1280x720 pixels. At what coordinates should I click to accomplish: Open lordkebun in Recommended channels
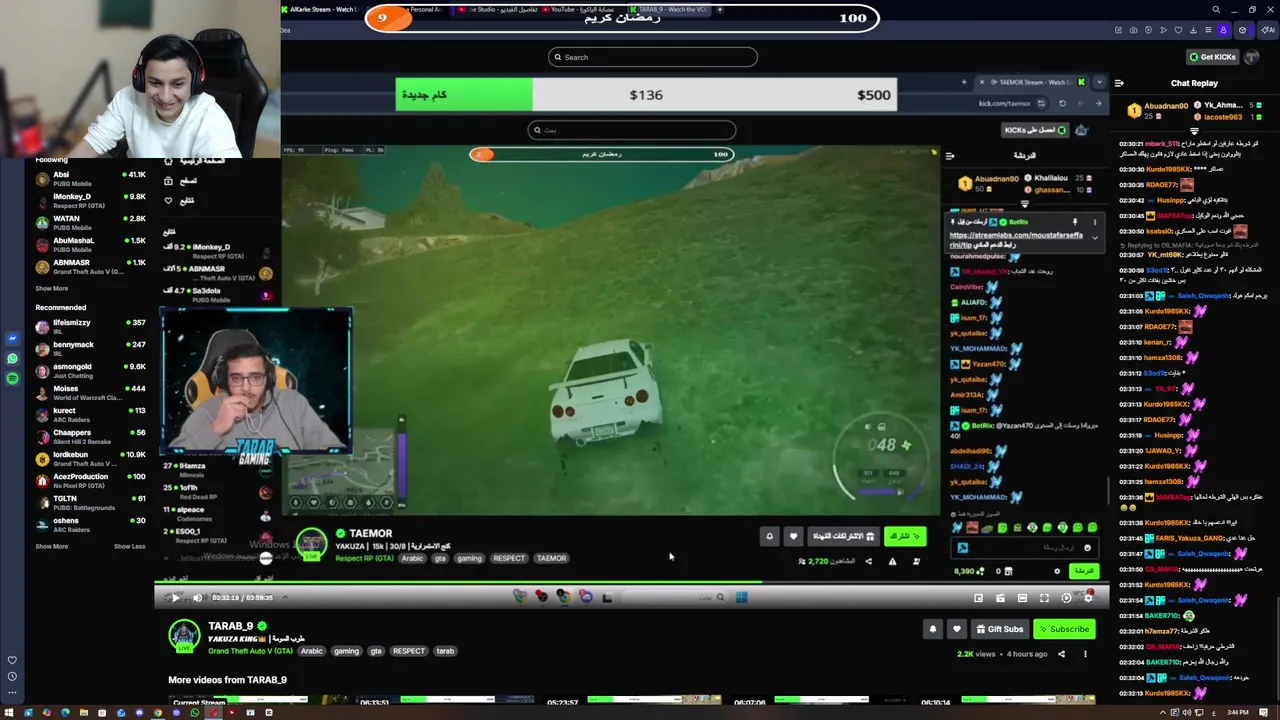(90, 459)
